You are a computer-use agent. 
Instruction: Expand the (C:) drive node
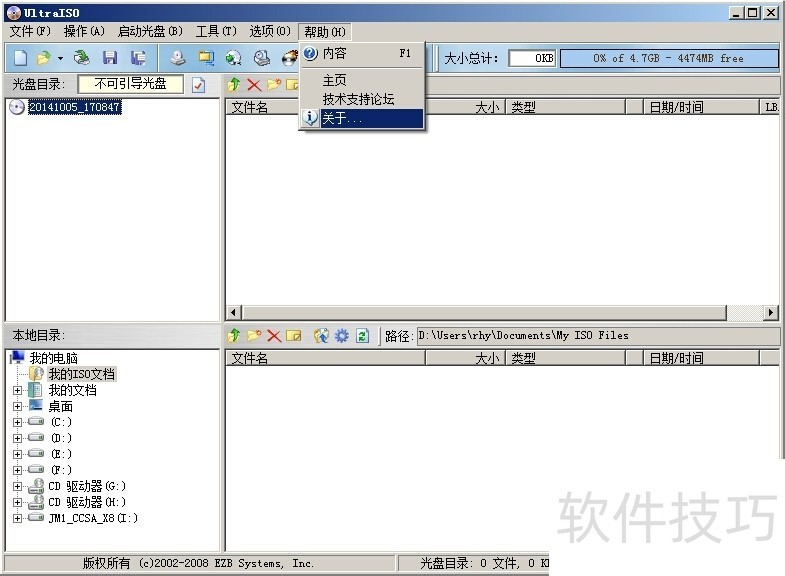coord(18,422)
